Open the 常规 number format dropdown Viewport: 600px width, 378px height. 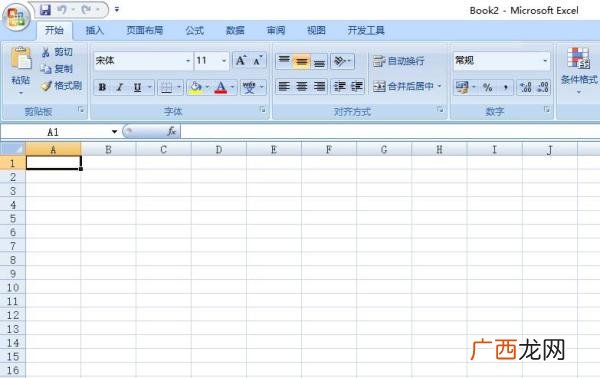[545, 60]
